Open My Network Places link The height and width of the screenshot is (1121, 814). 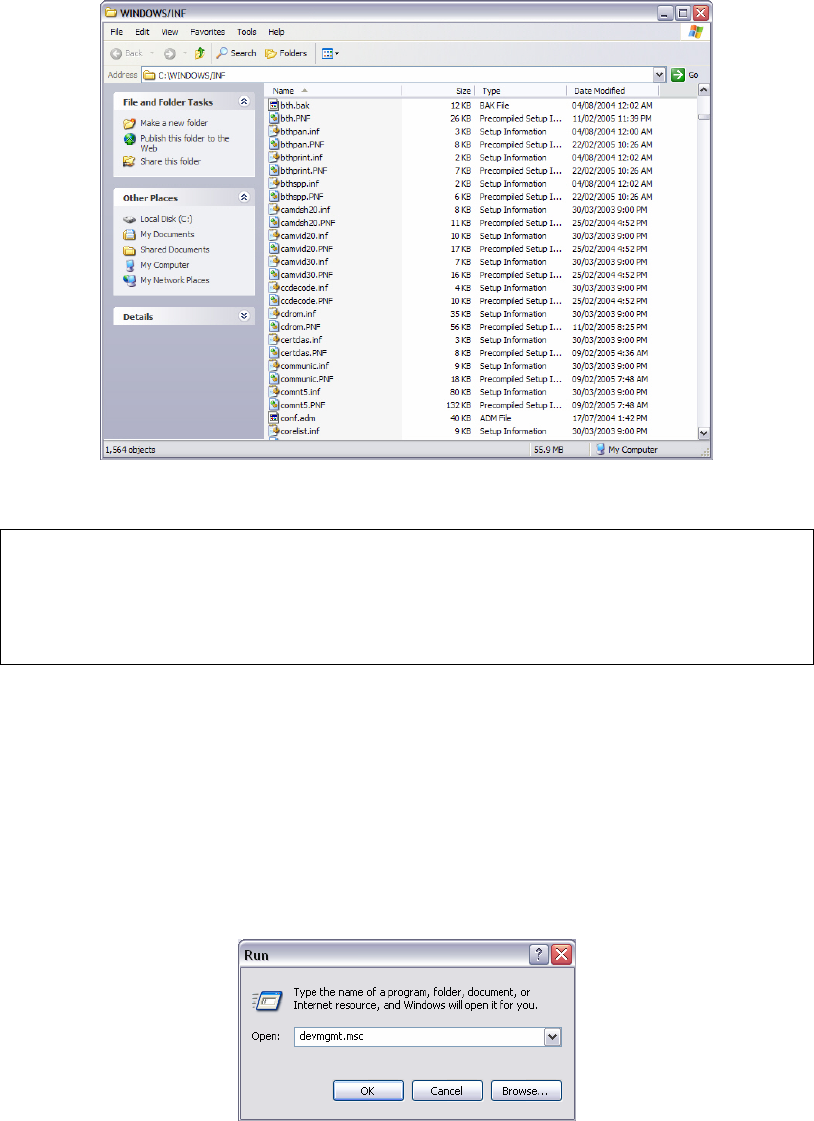click(174, 280)
